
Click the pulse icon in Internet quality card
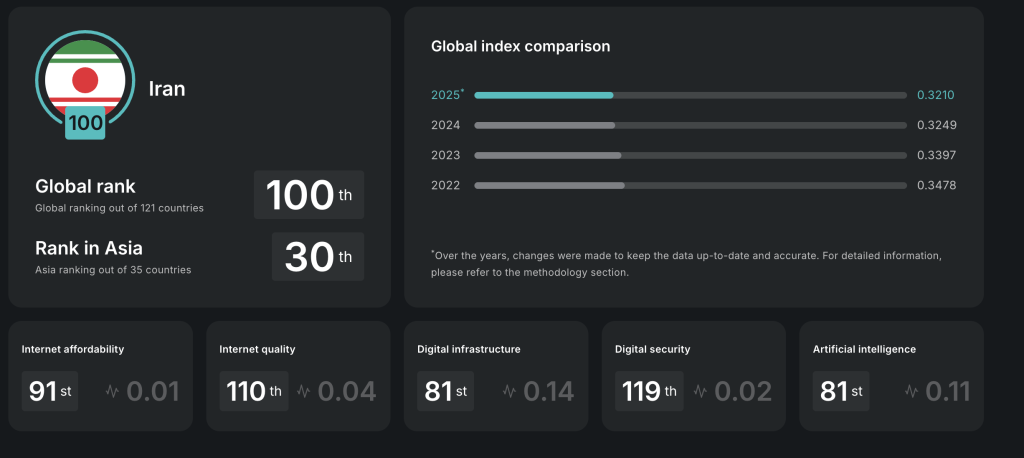click(306, 391)
